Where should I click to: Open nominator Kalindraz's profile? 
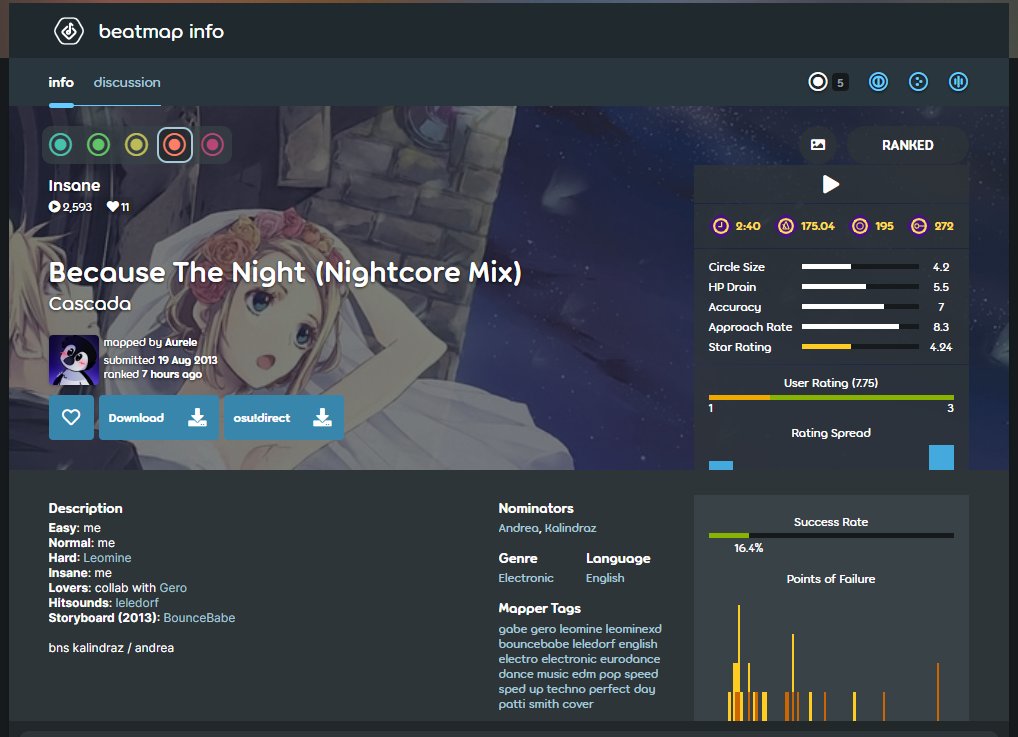570,528
